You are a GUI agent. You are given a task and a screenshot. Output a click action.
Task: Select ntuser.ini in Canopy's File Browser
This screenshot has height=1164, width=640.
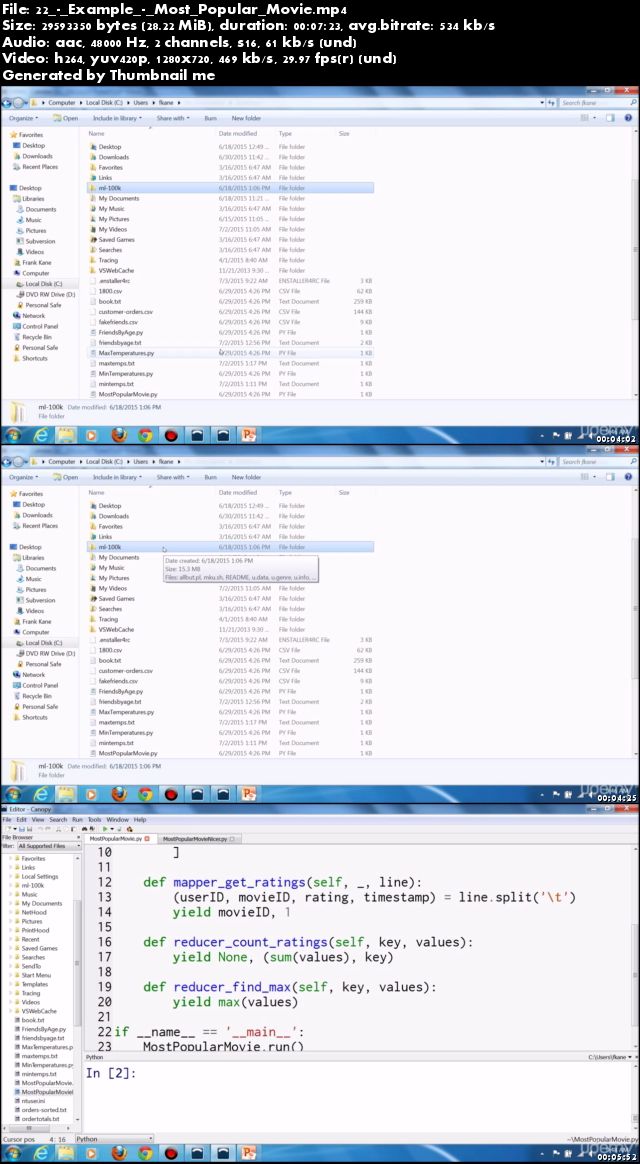pyautogui.click(x=33, y=1101)
